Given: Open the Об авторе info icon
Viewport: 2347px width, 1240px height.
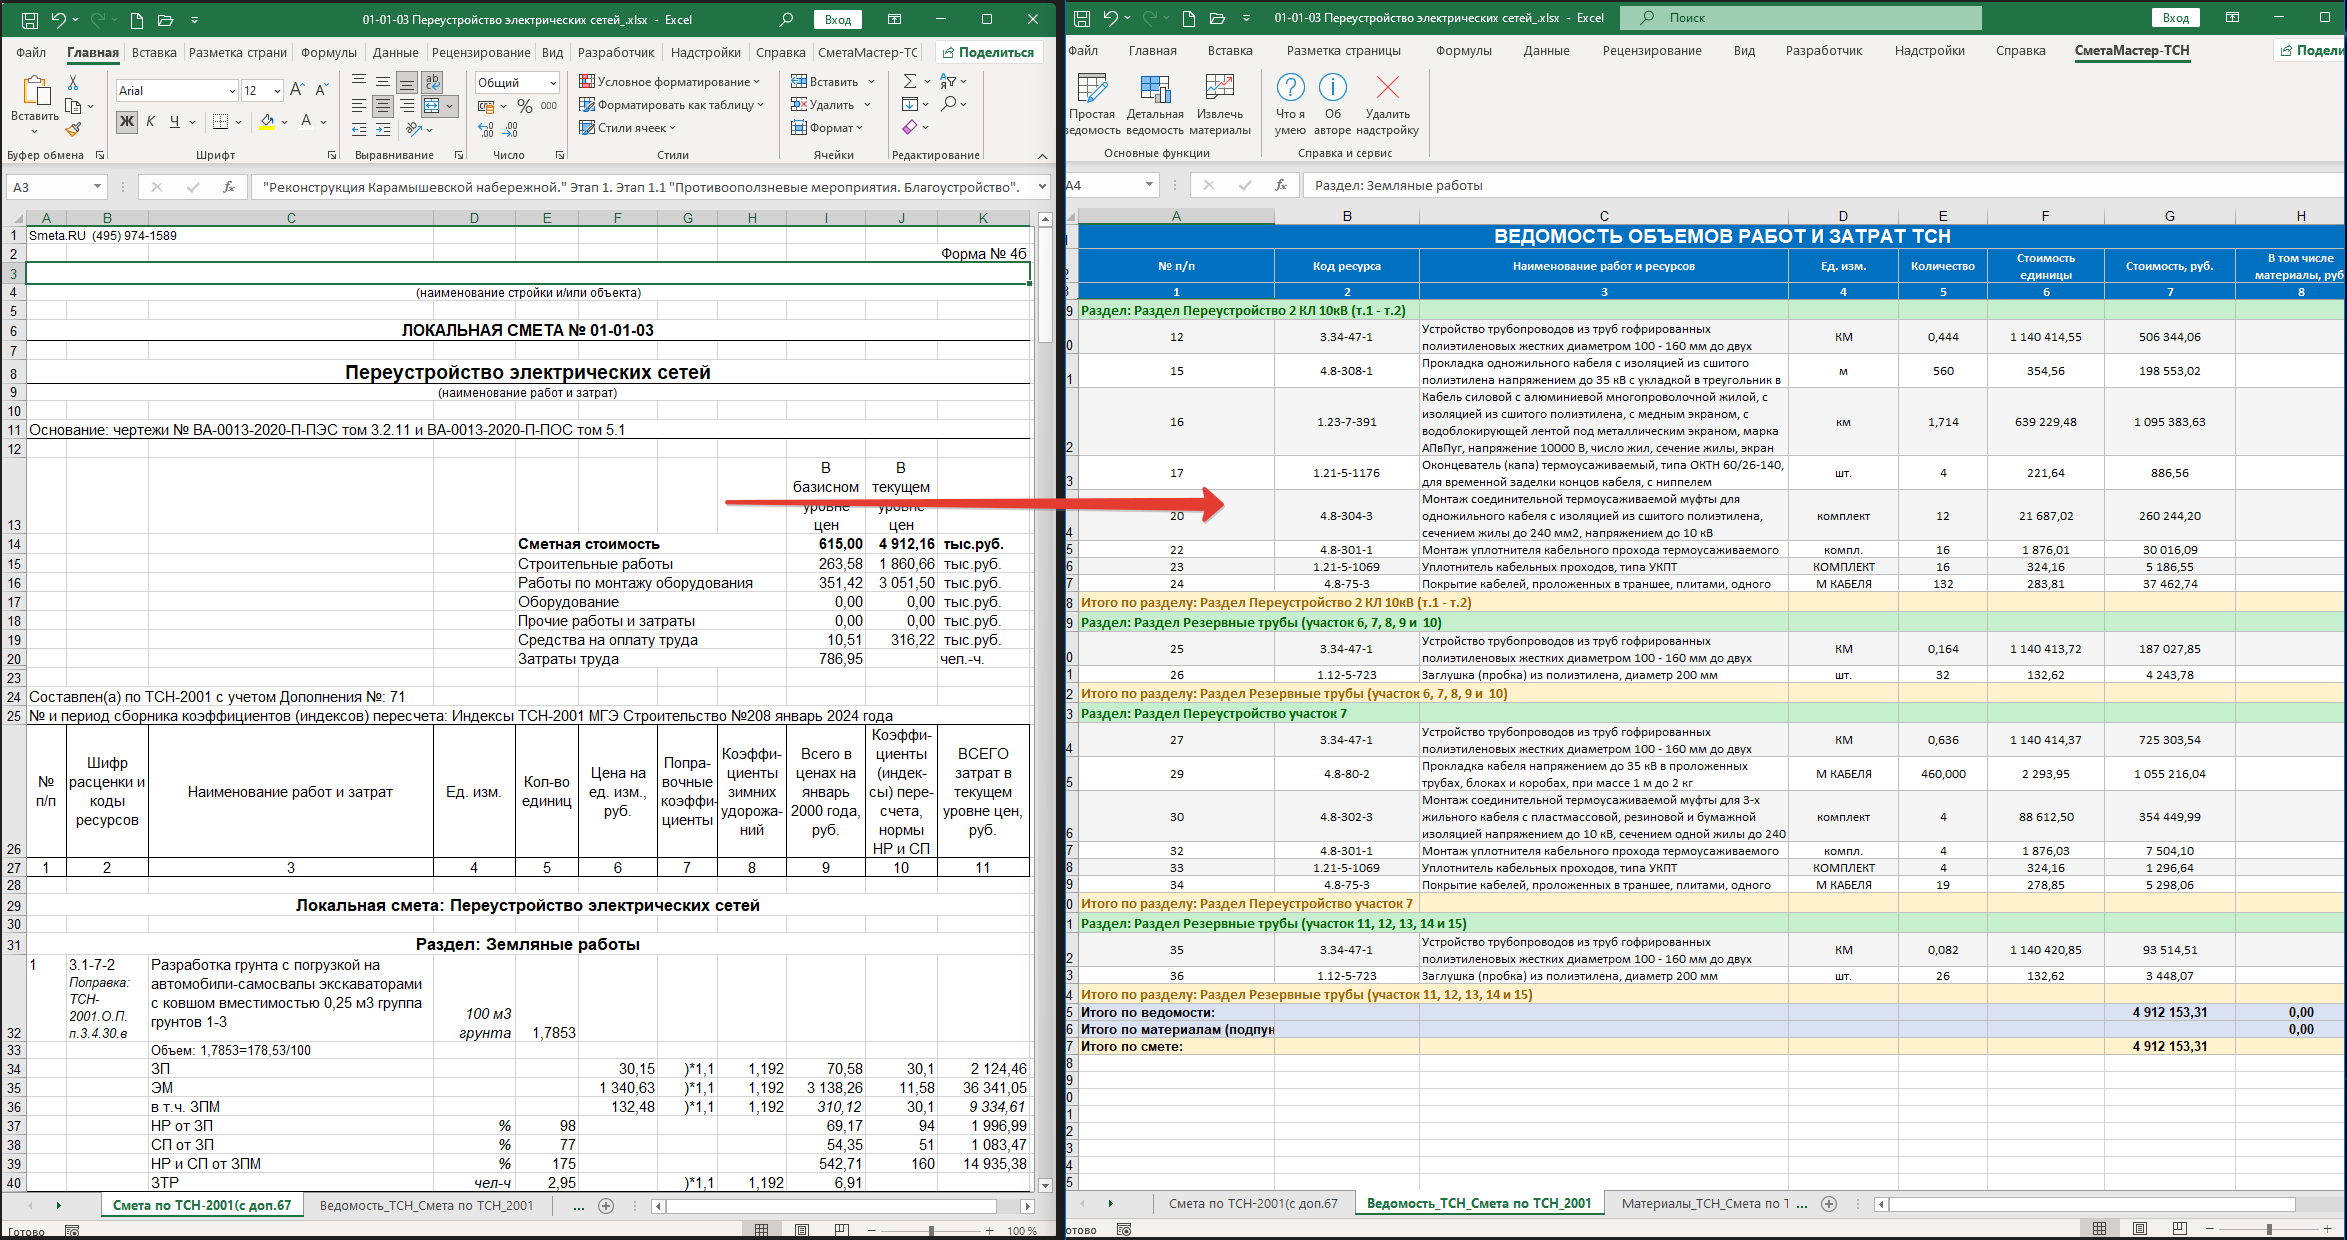Looking at the screenshot, I should [1333, 104].
